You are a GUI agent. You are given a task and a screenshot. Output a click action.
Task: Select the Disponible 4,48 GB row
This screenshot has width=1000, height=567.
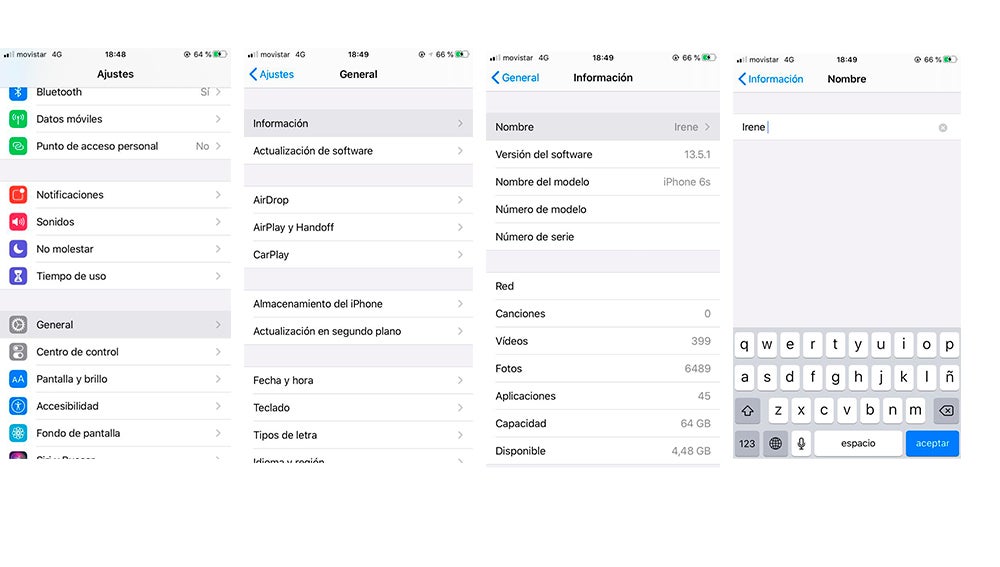coord(603,451)
